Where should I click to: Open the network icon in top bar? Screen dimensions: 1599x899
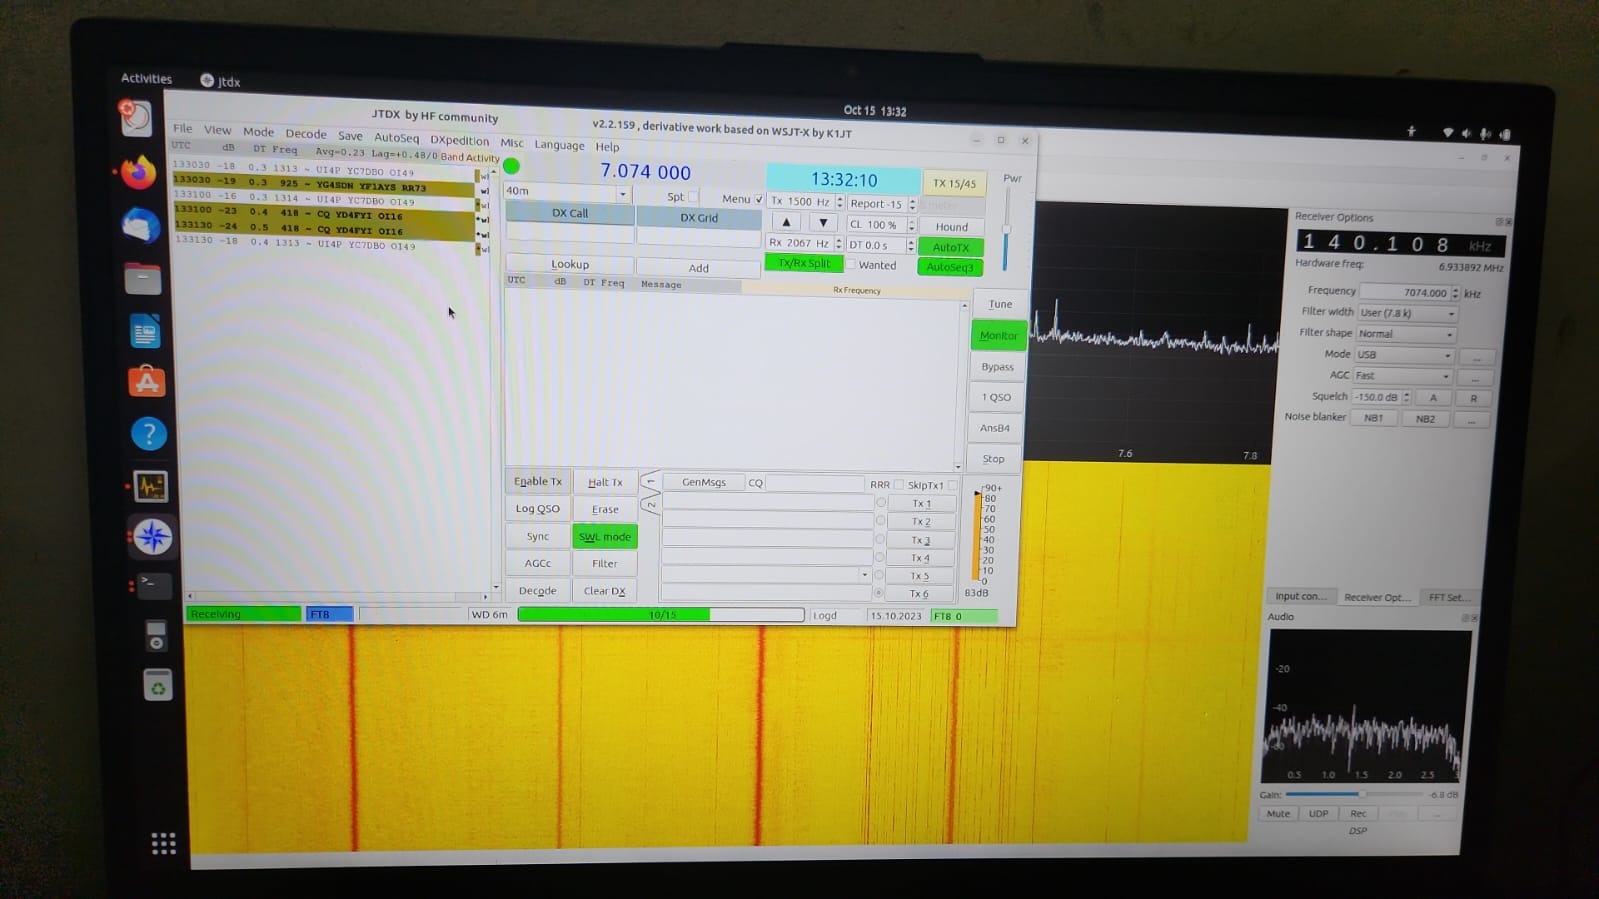[1447, 132]
